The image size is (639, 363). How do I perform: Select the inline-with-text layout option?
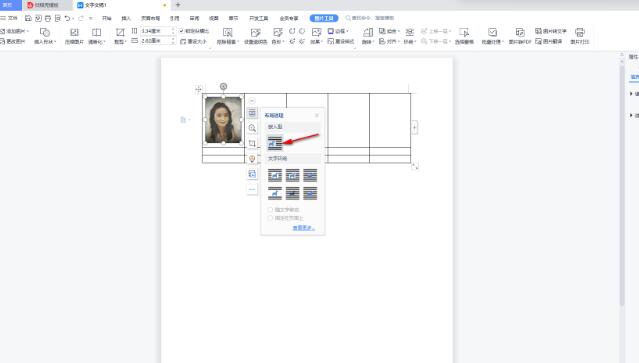(x=275, y=143)
